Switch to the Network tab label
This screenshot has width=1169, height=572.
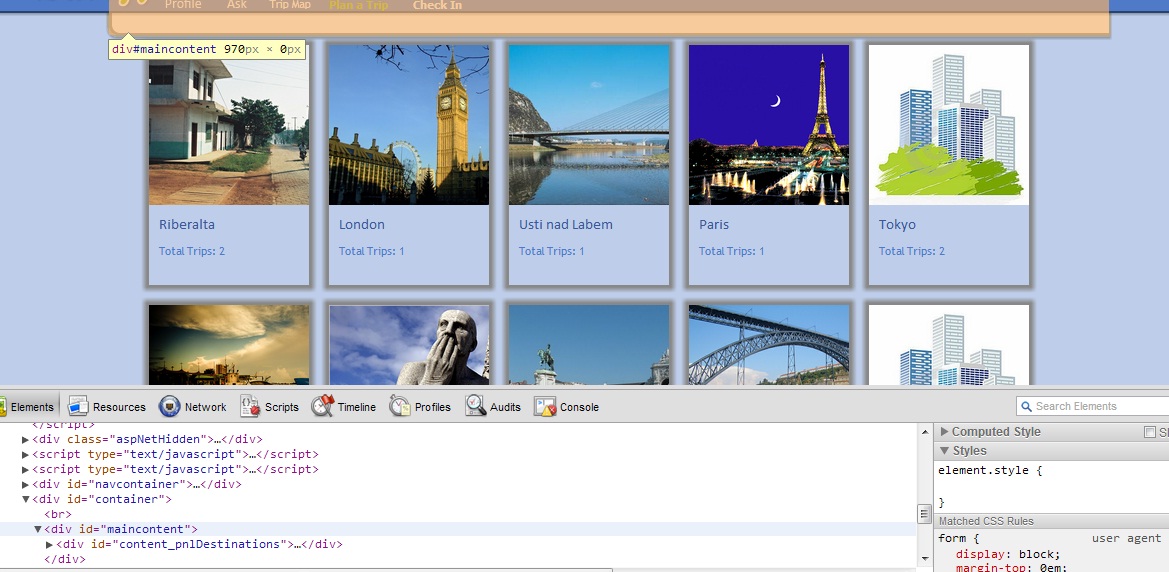(x=206, y=407)
